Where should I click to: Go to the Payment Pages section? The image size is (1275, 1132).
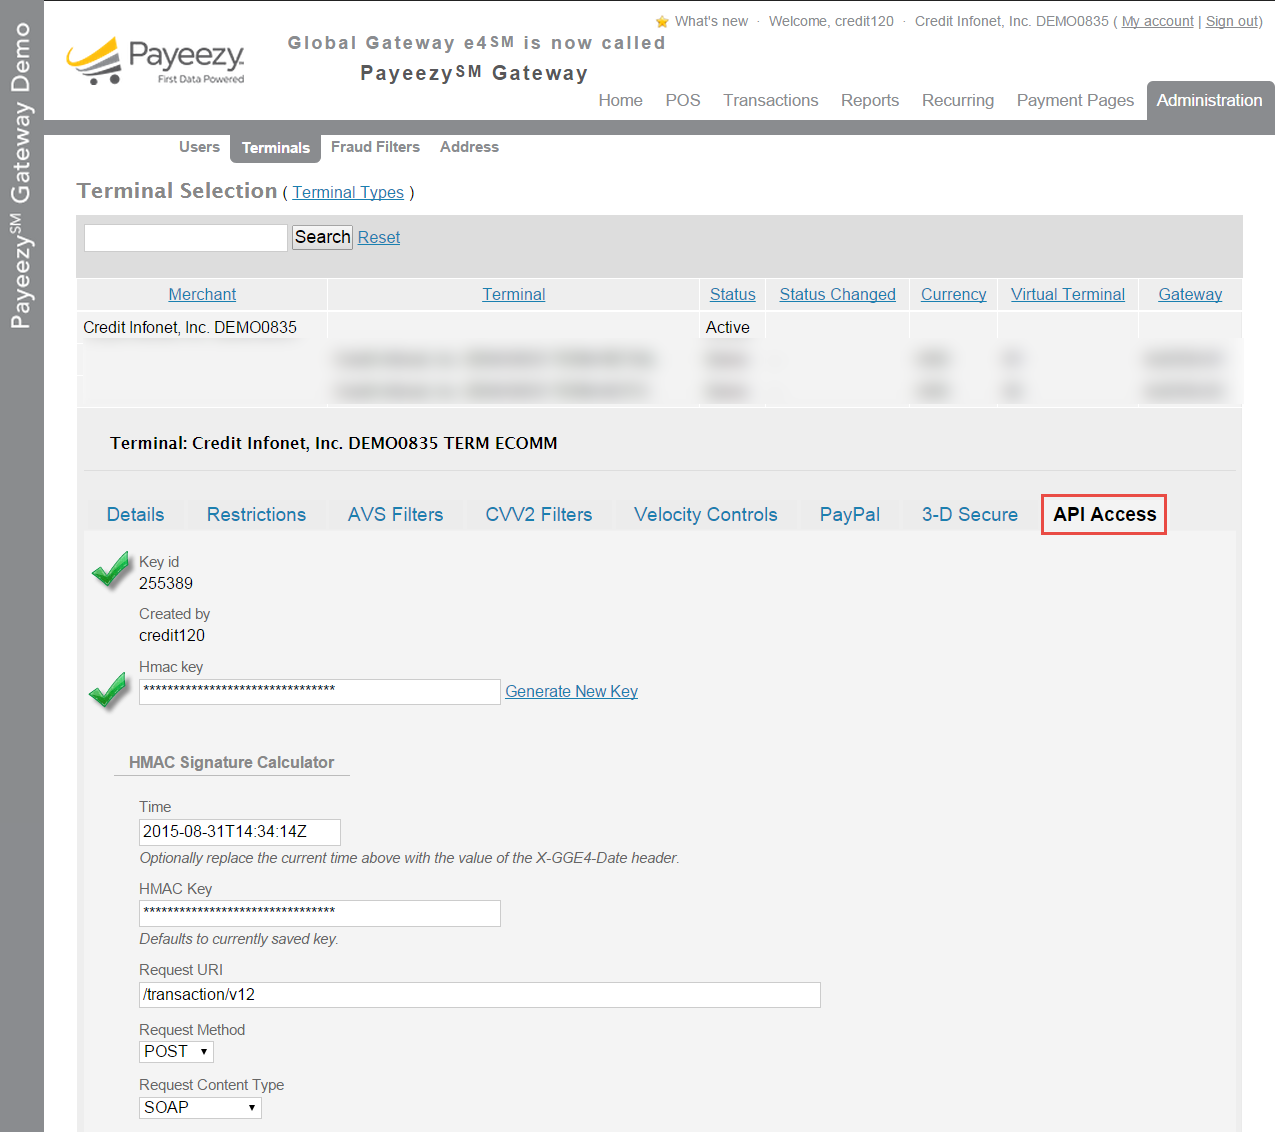coord(1075,100)
